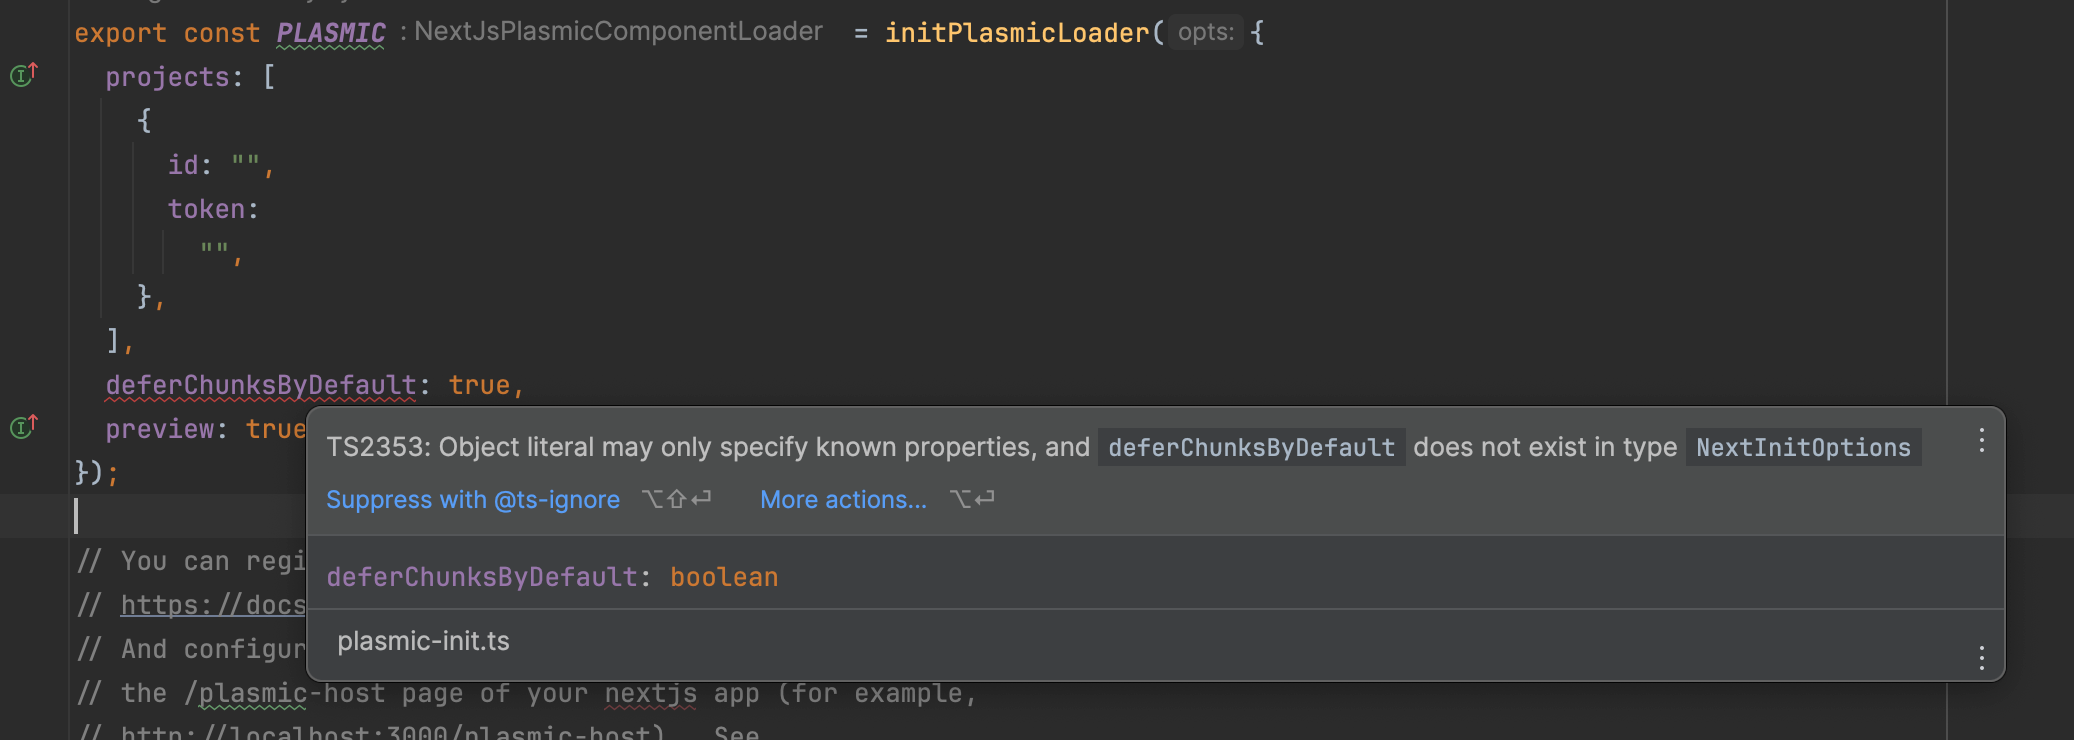Image resolution: width=2074 pixels, height=740 pixels.
Task: Click the gutter implement icon beside projects line
Action: coord(23,75)
